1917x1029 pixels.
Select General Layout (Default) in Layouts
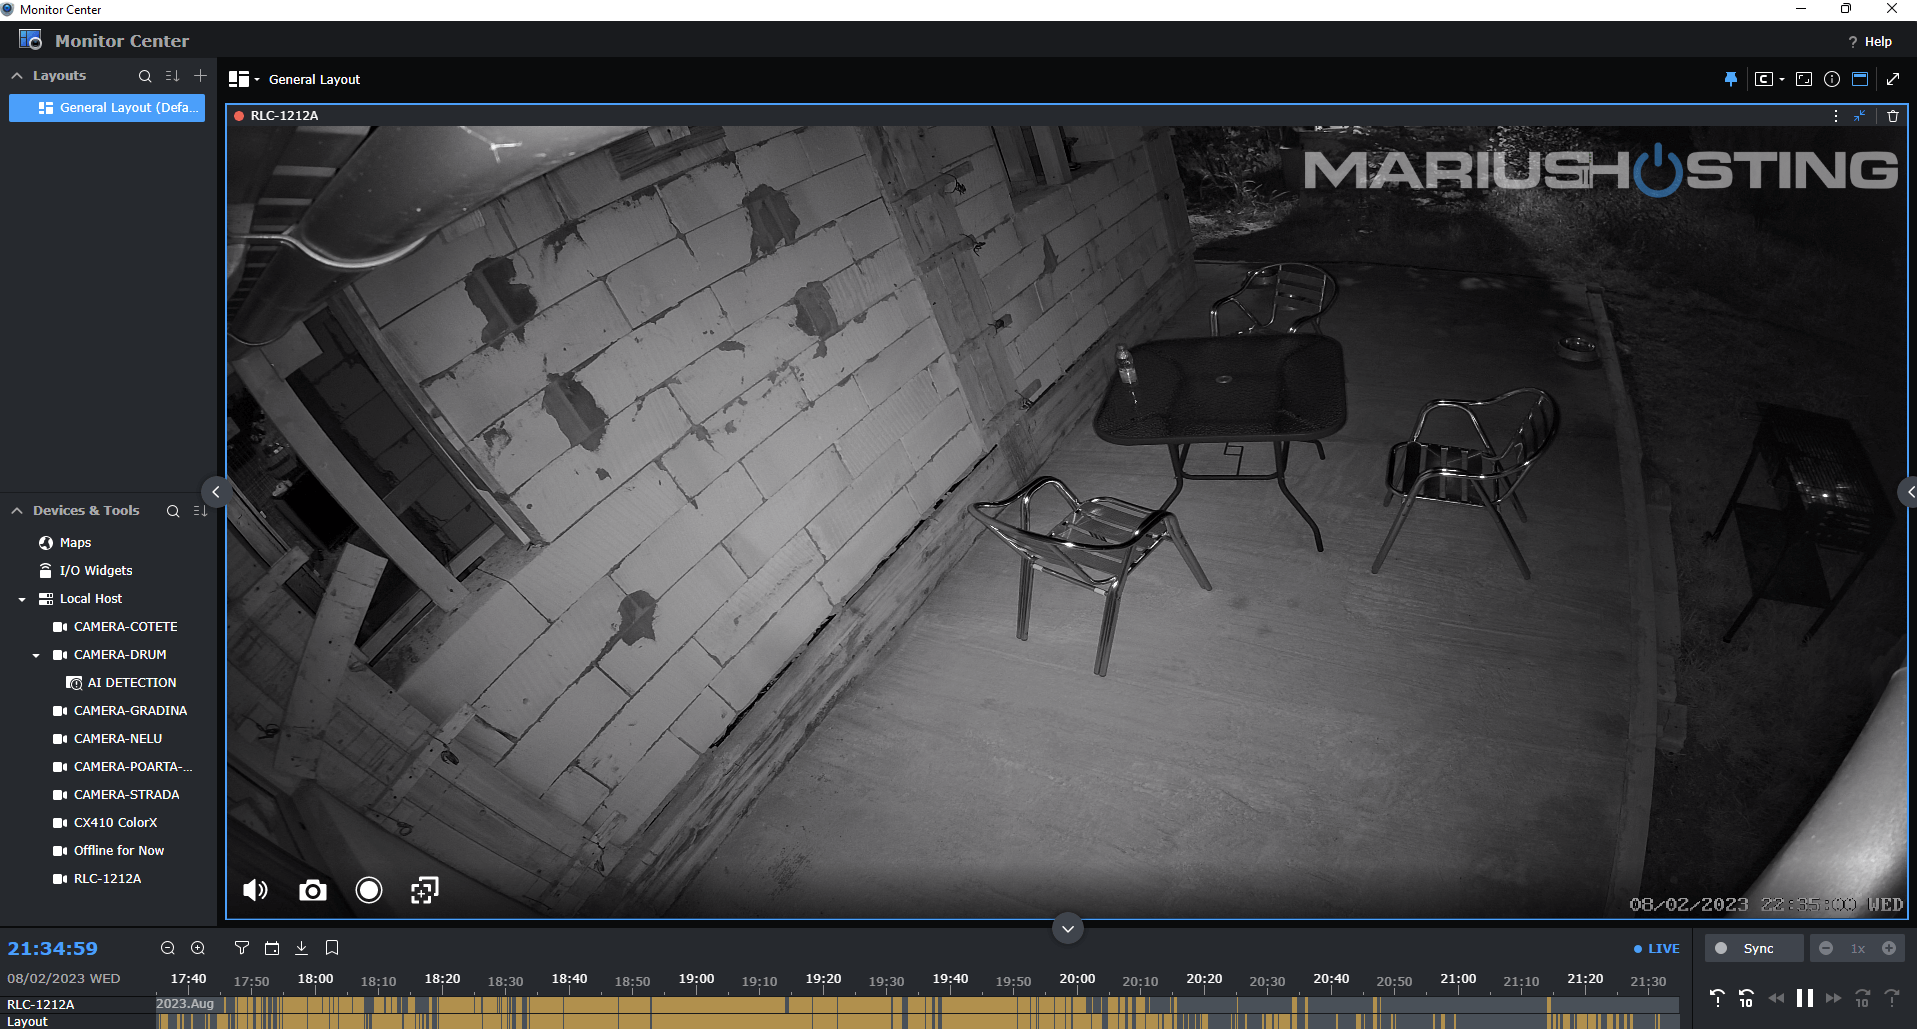click(x=107, y=108)
